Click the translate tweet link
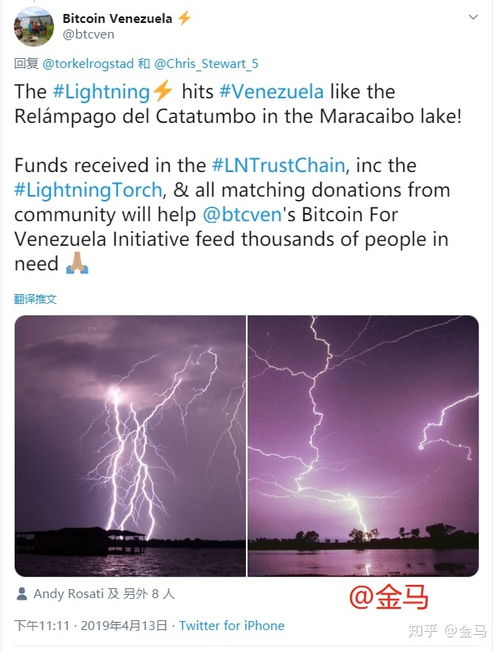This screenshot has width=500, height=653. [x=35, y=299]
